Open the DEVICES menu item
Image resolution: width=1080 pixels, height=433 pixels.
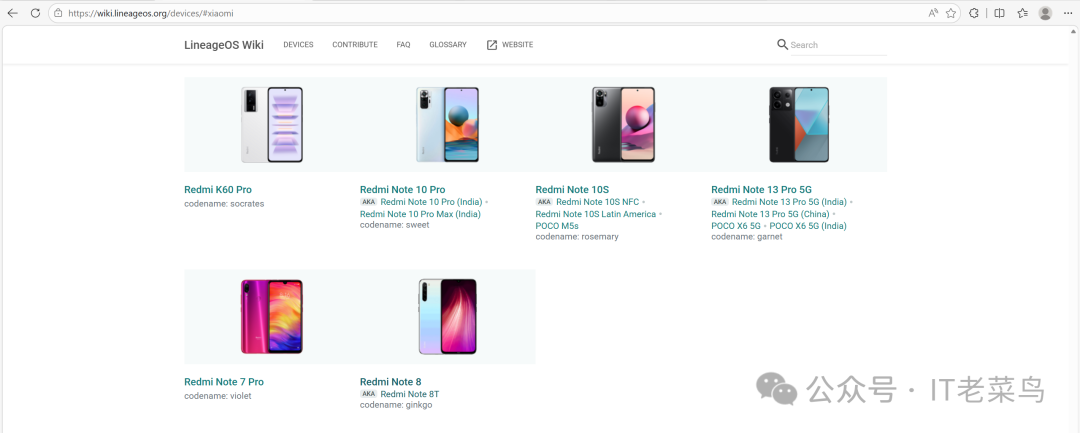pos(298,45)
